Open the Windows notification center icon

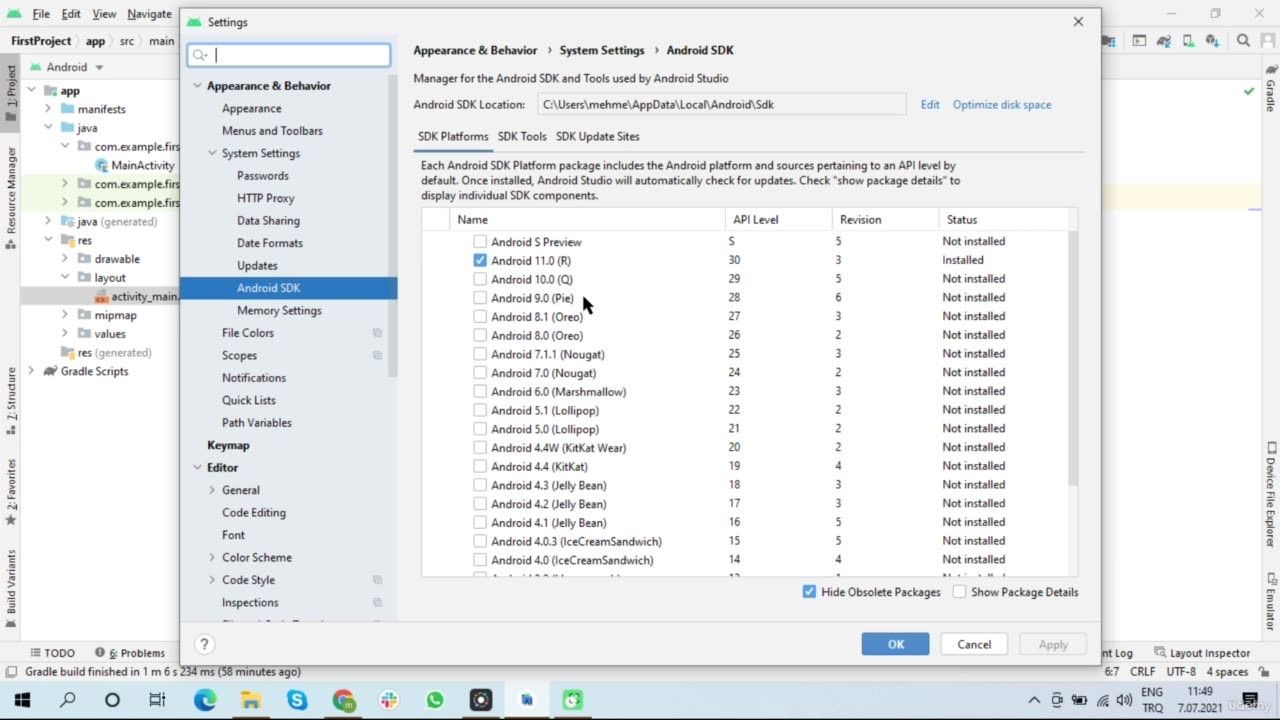tap(1250, 700)
